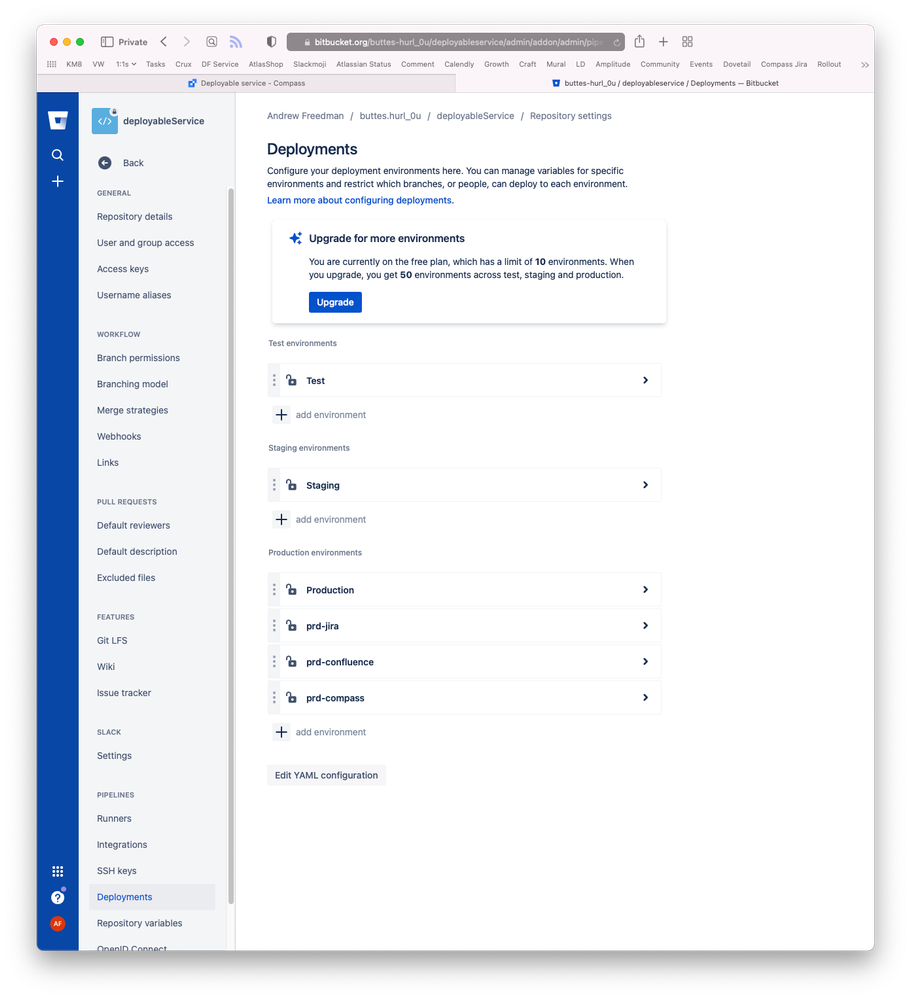Open Default reviewers settings
The image size is (911, 999).
click(133, 526)
